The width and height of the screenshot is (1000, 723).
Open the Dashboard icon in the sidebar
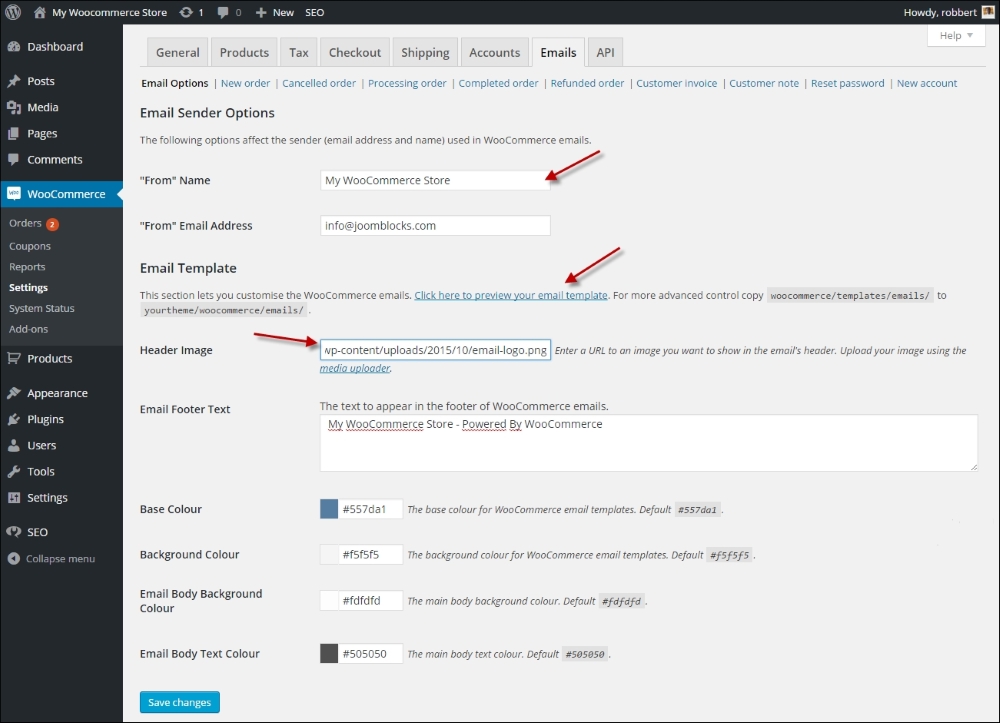(x=16, y=46)
